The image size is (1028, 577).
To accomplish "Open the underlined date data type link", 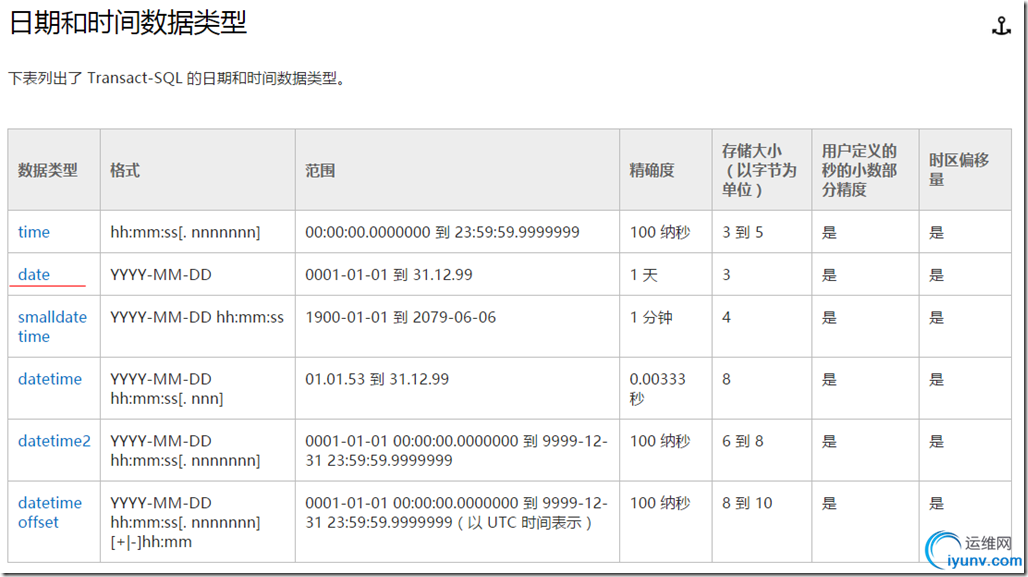I will (34, 274).
